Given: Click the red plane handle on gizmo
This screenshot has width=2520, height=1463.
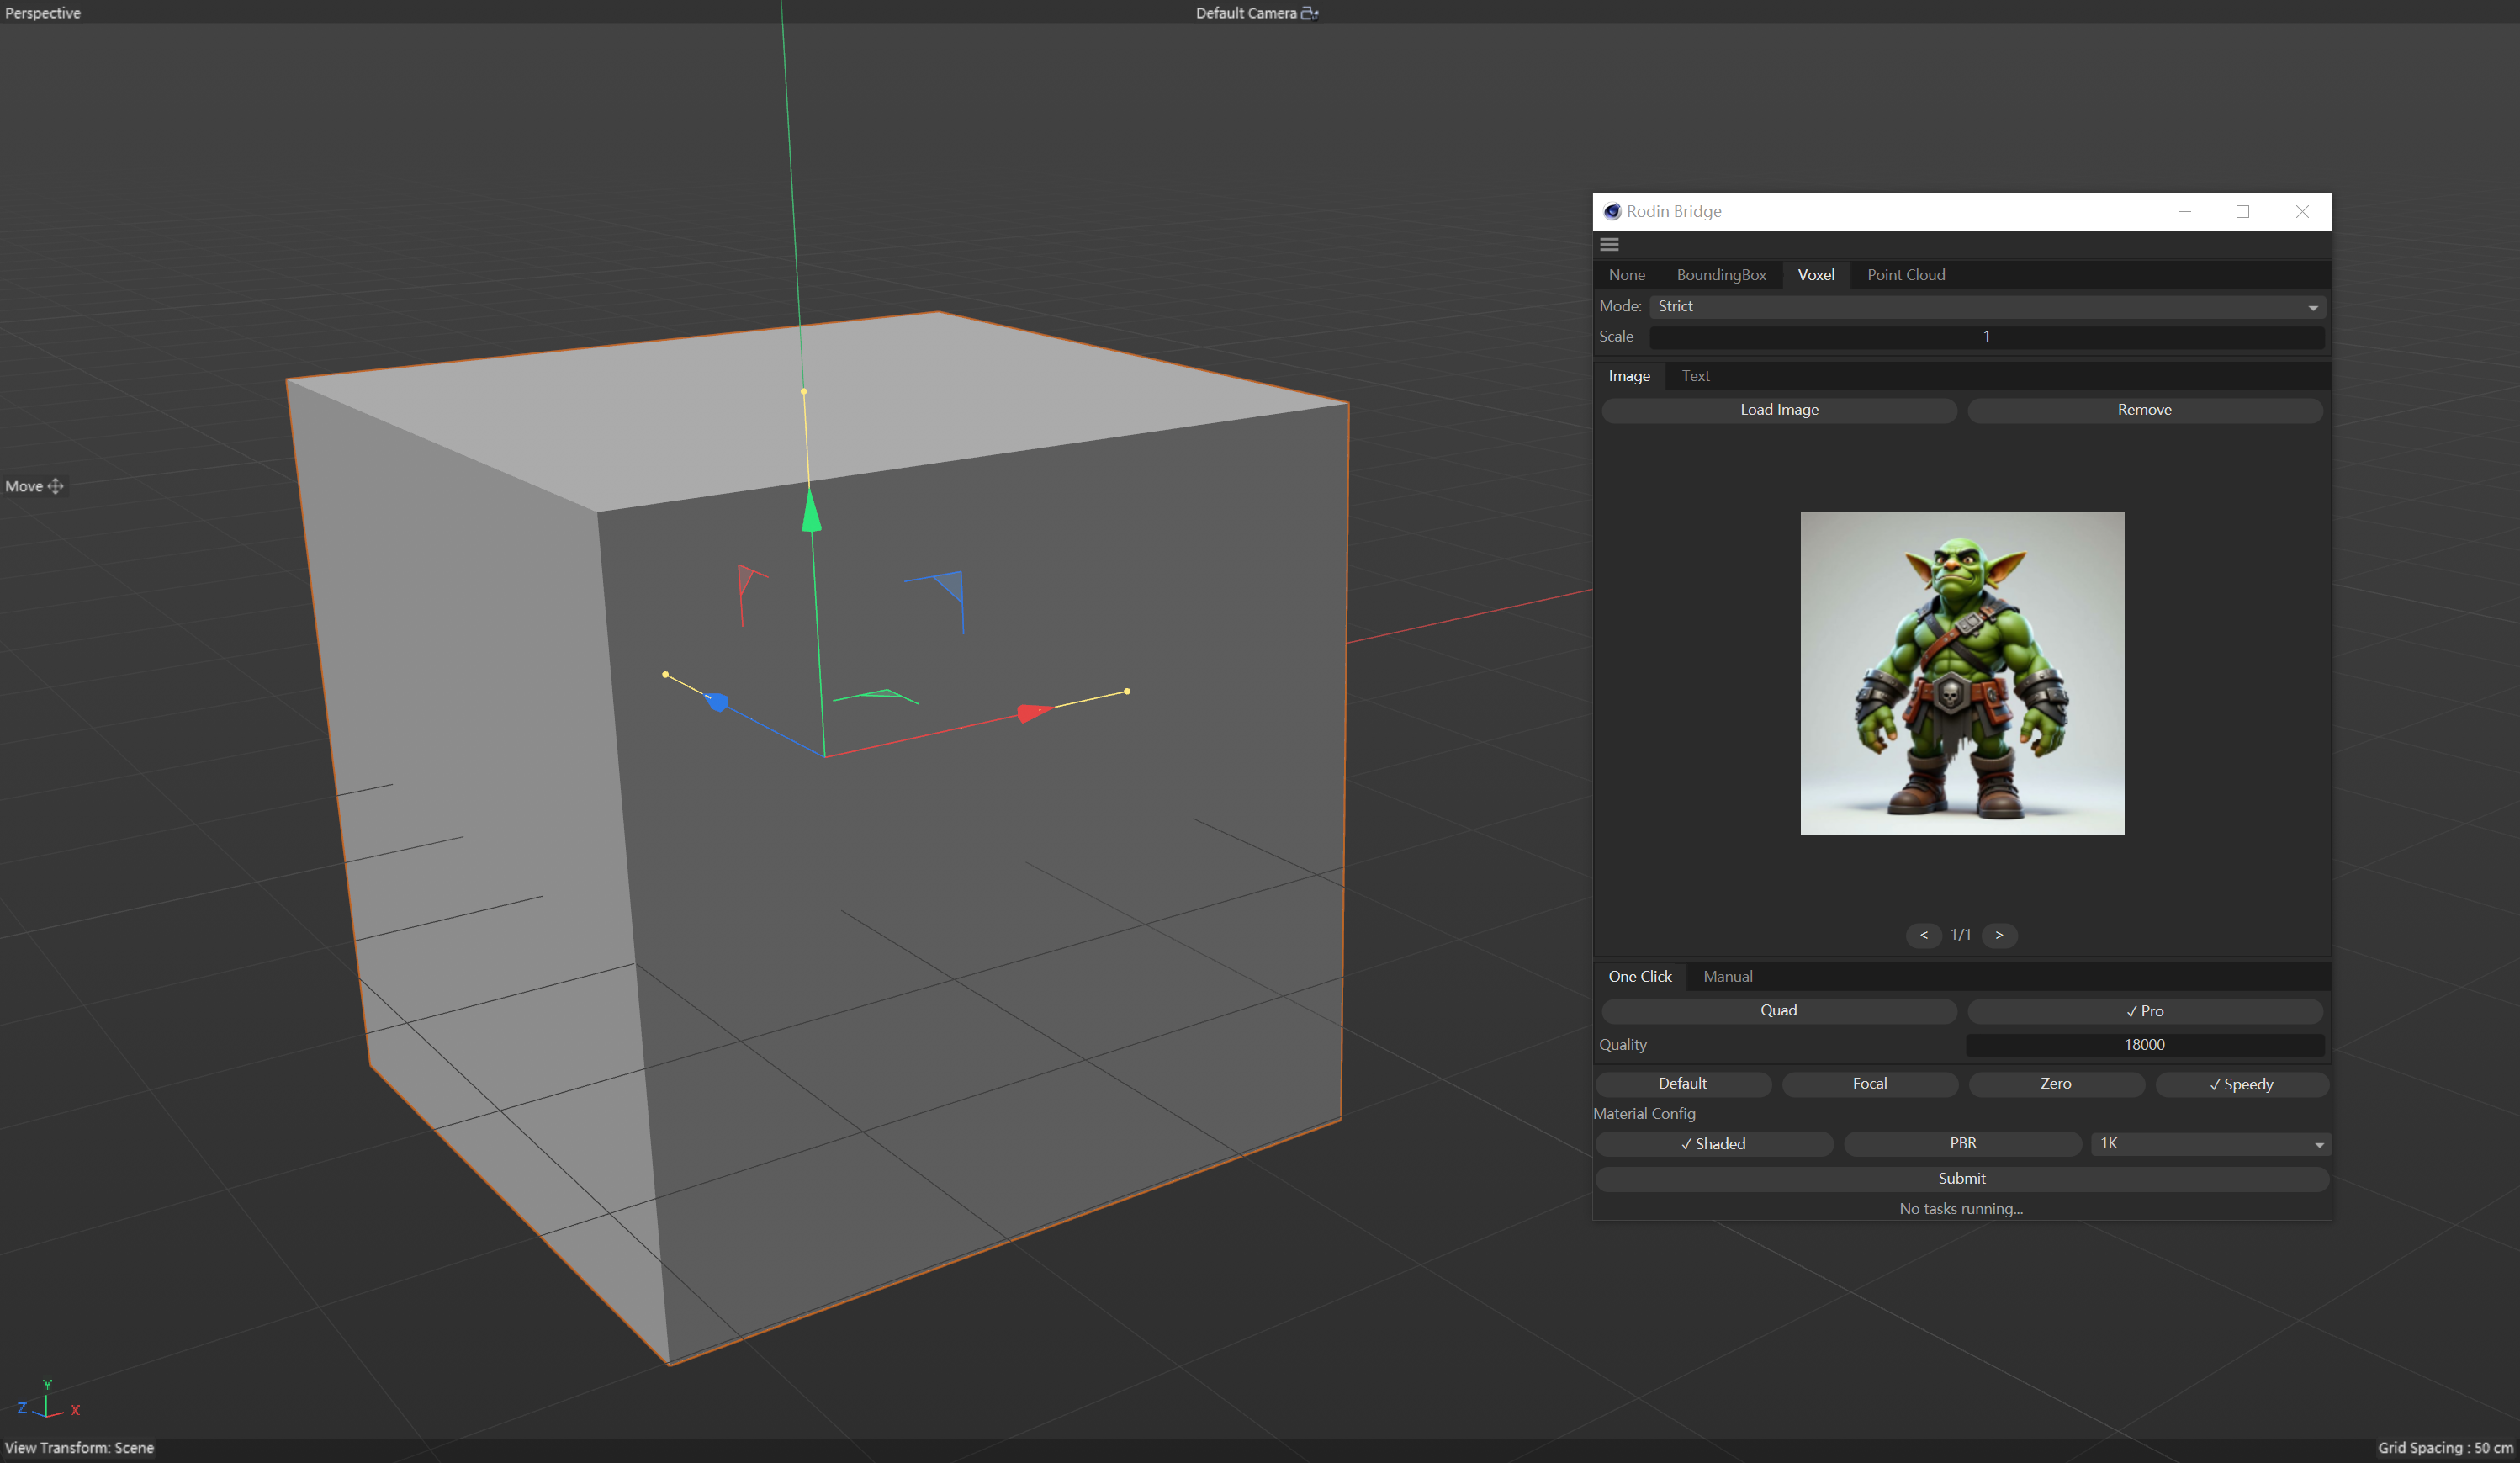Looking at the screenshot, I should point(746,580).
